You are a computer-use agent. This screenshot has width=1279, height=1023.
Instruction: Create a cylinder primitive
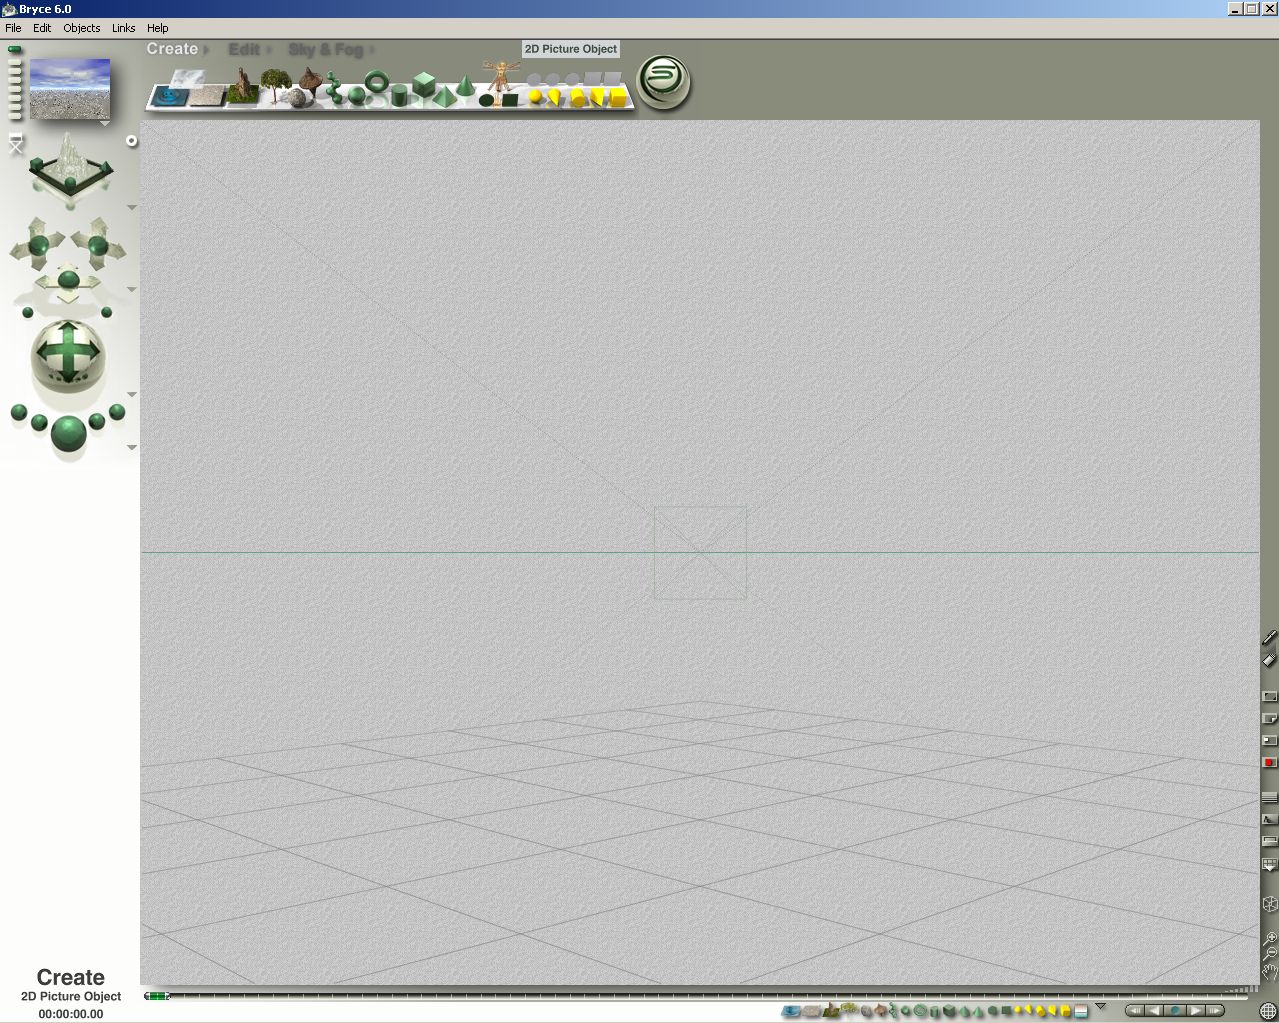[399, 95]
